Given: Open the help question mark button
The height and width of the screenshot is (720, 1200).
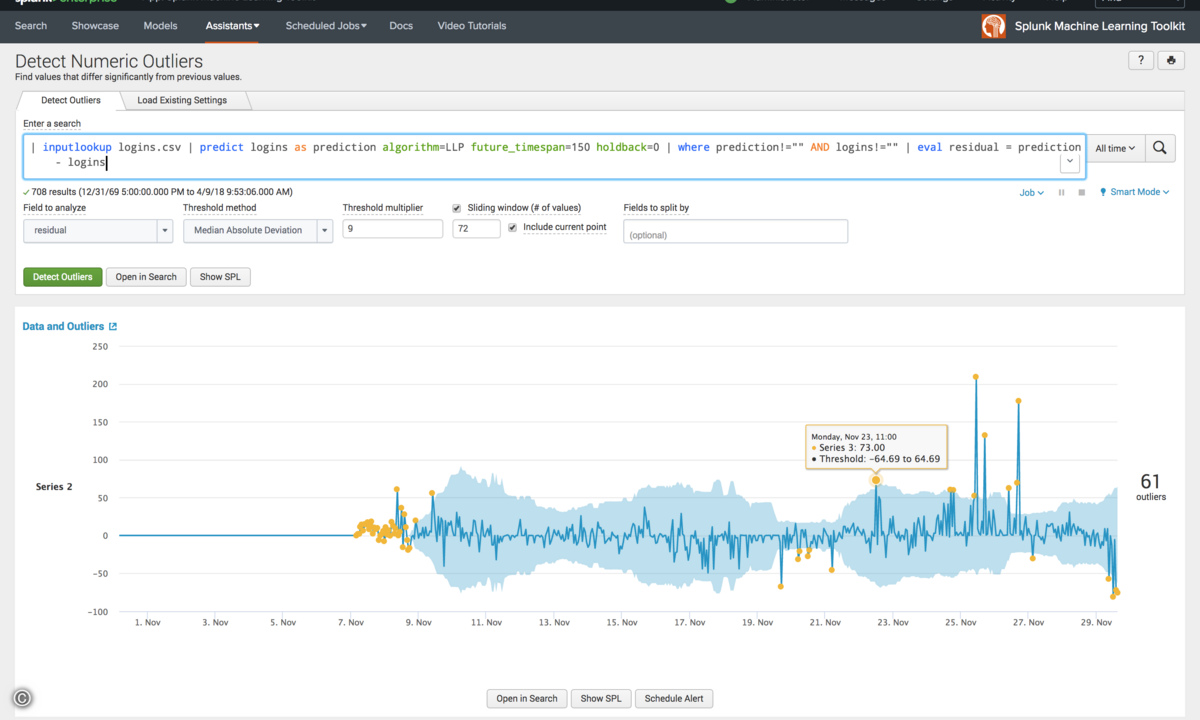Looking at the screenshot, I should [x=1141, y=61].
